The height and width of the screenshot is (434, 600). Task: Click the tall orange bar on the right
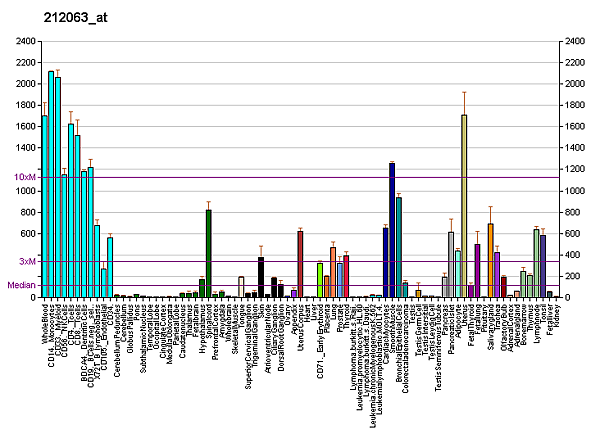(490, 260)
